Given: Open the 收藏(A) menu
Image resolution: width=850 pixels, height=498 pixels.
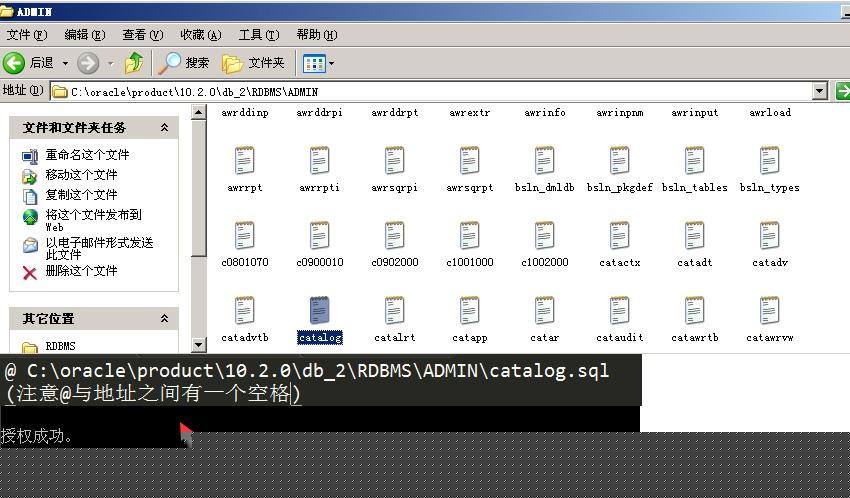Looking at the screenshot, I should pyautogui.click(x=201, y=35).
